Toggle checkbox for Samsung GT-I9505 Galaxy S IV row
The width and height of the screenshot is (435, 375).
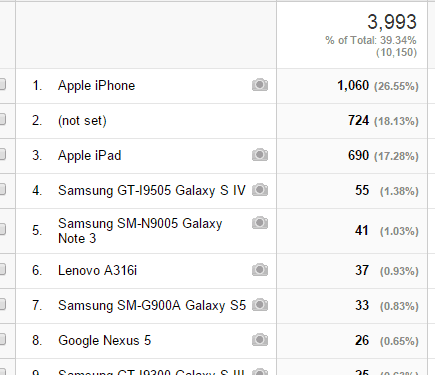tap(2, 189)
